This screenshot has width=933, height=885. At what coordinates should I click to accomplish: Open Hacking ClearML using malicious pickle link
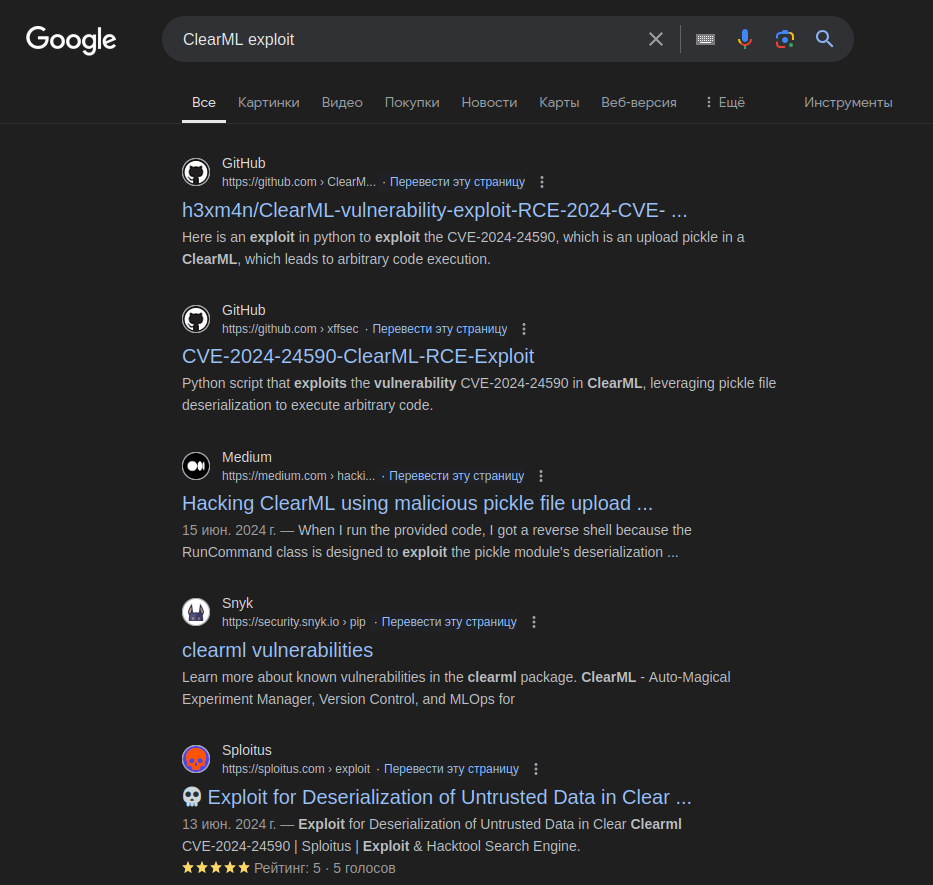tap(417, 503)
